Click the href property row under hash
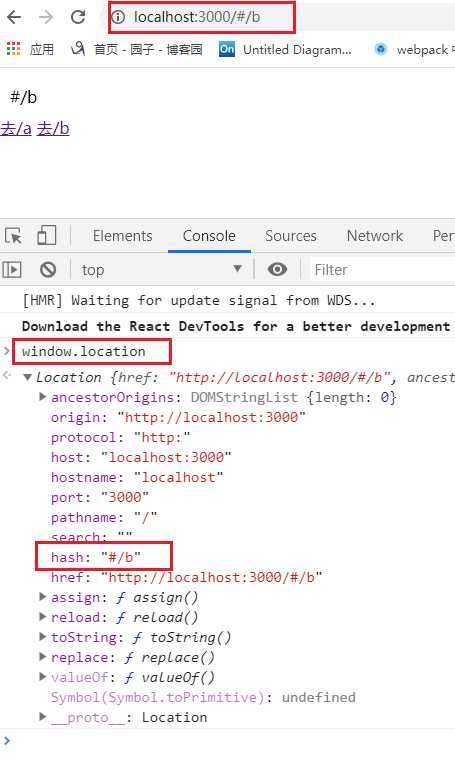Image resolution: width=455 pixels, height=761 pixels. coord(186,578)
